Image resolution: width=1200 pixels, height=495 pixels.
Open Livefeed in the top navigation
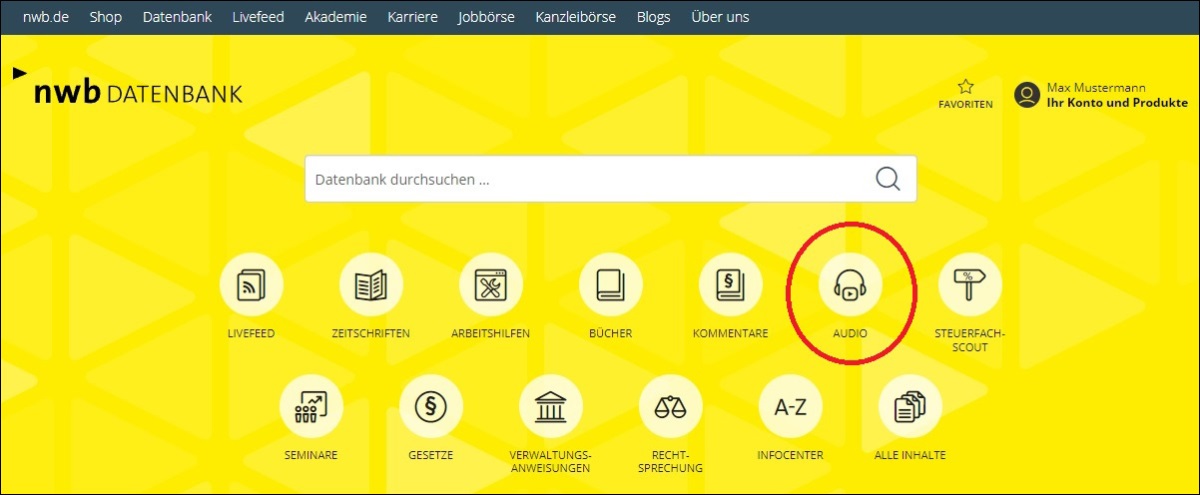click(x=259, y=17)
